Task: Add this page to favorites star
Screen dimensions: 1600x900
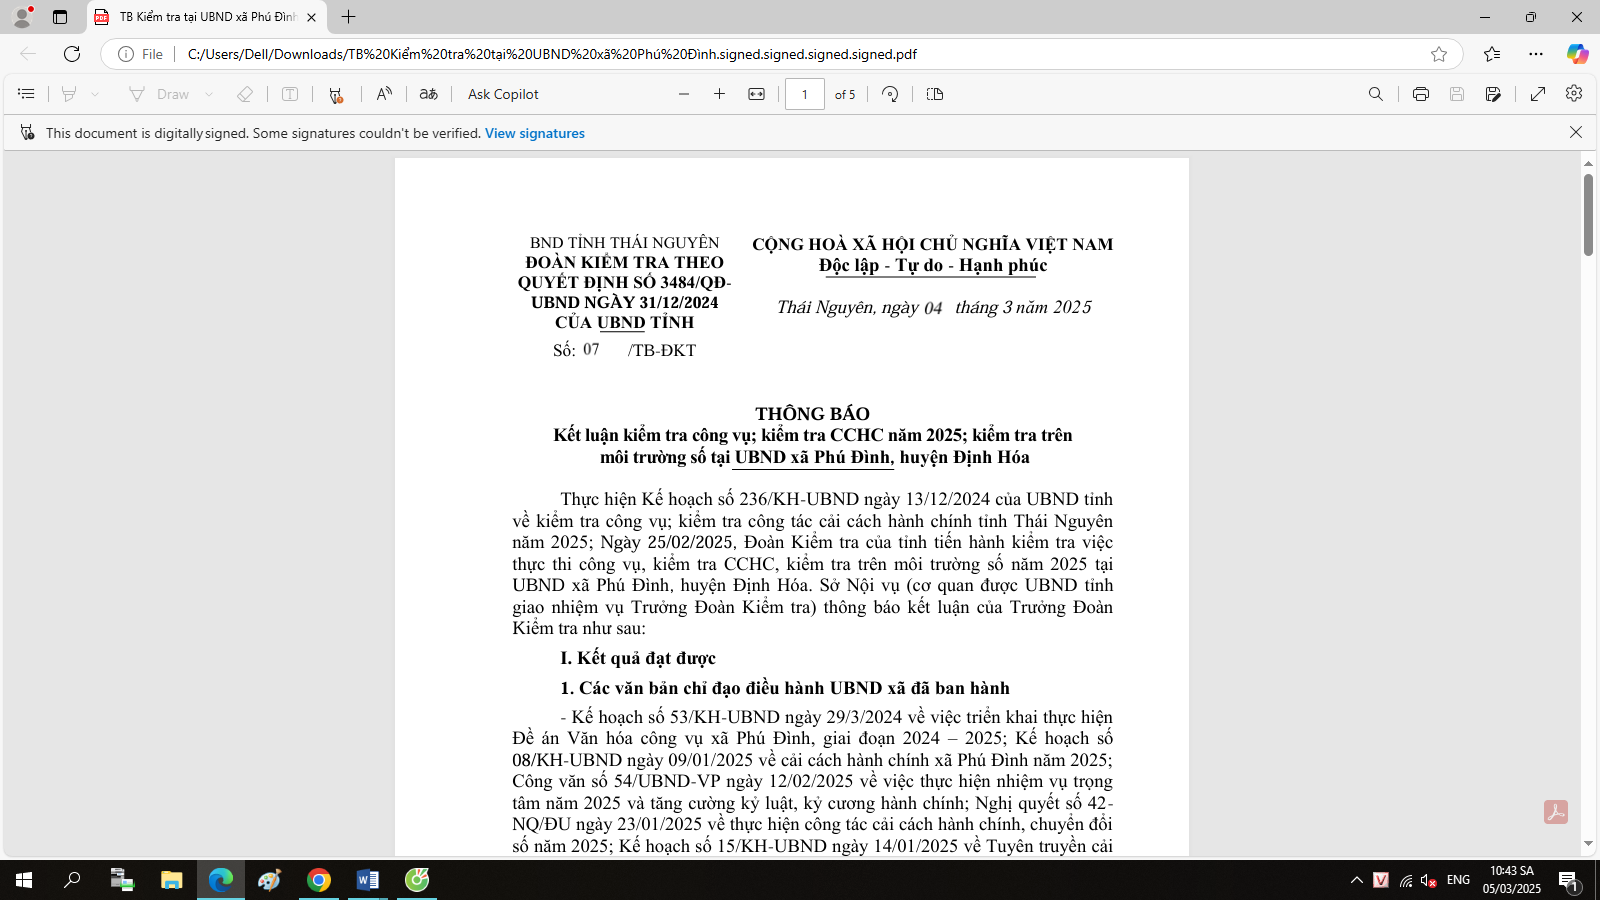Action: tap(1439, 54)
